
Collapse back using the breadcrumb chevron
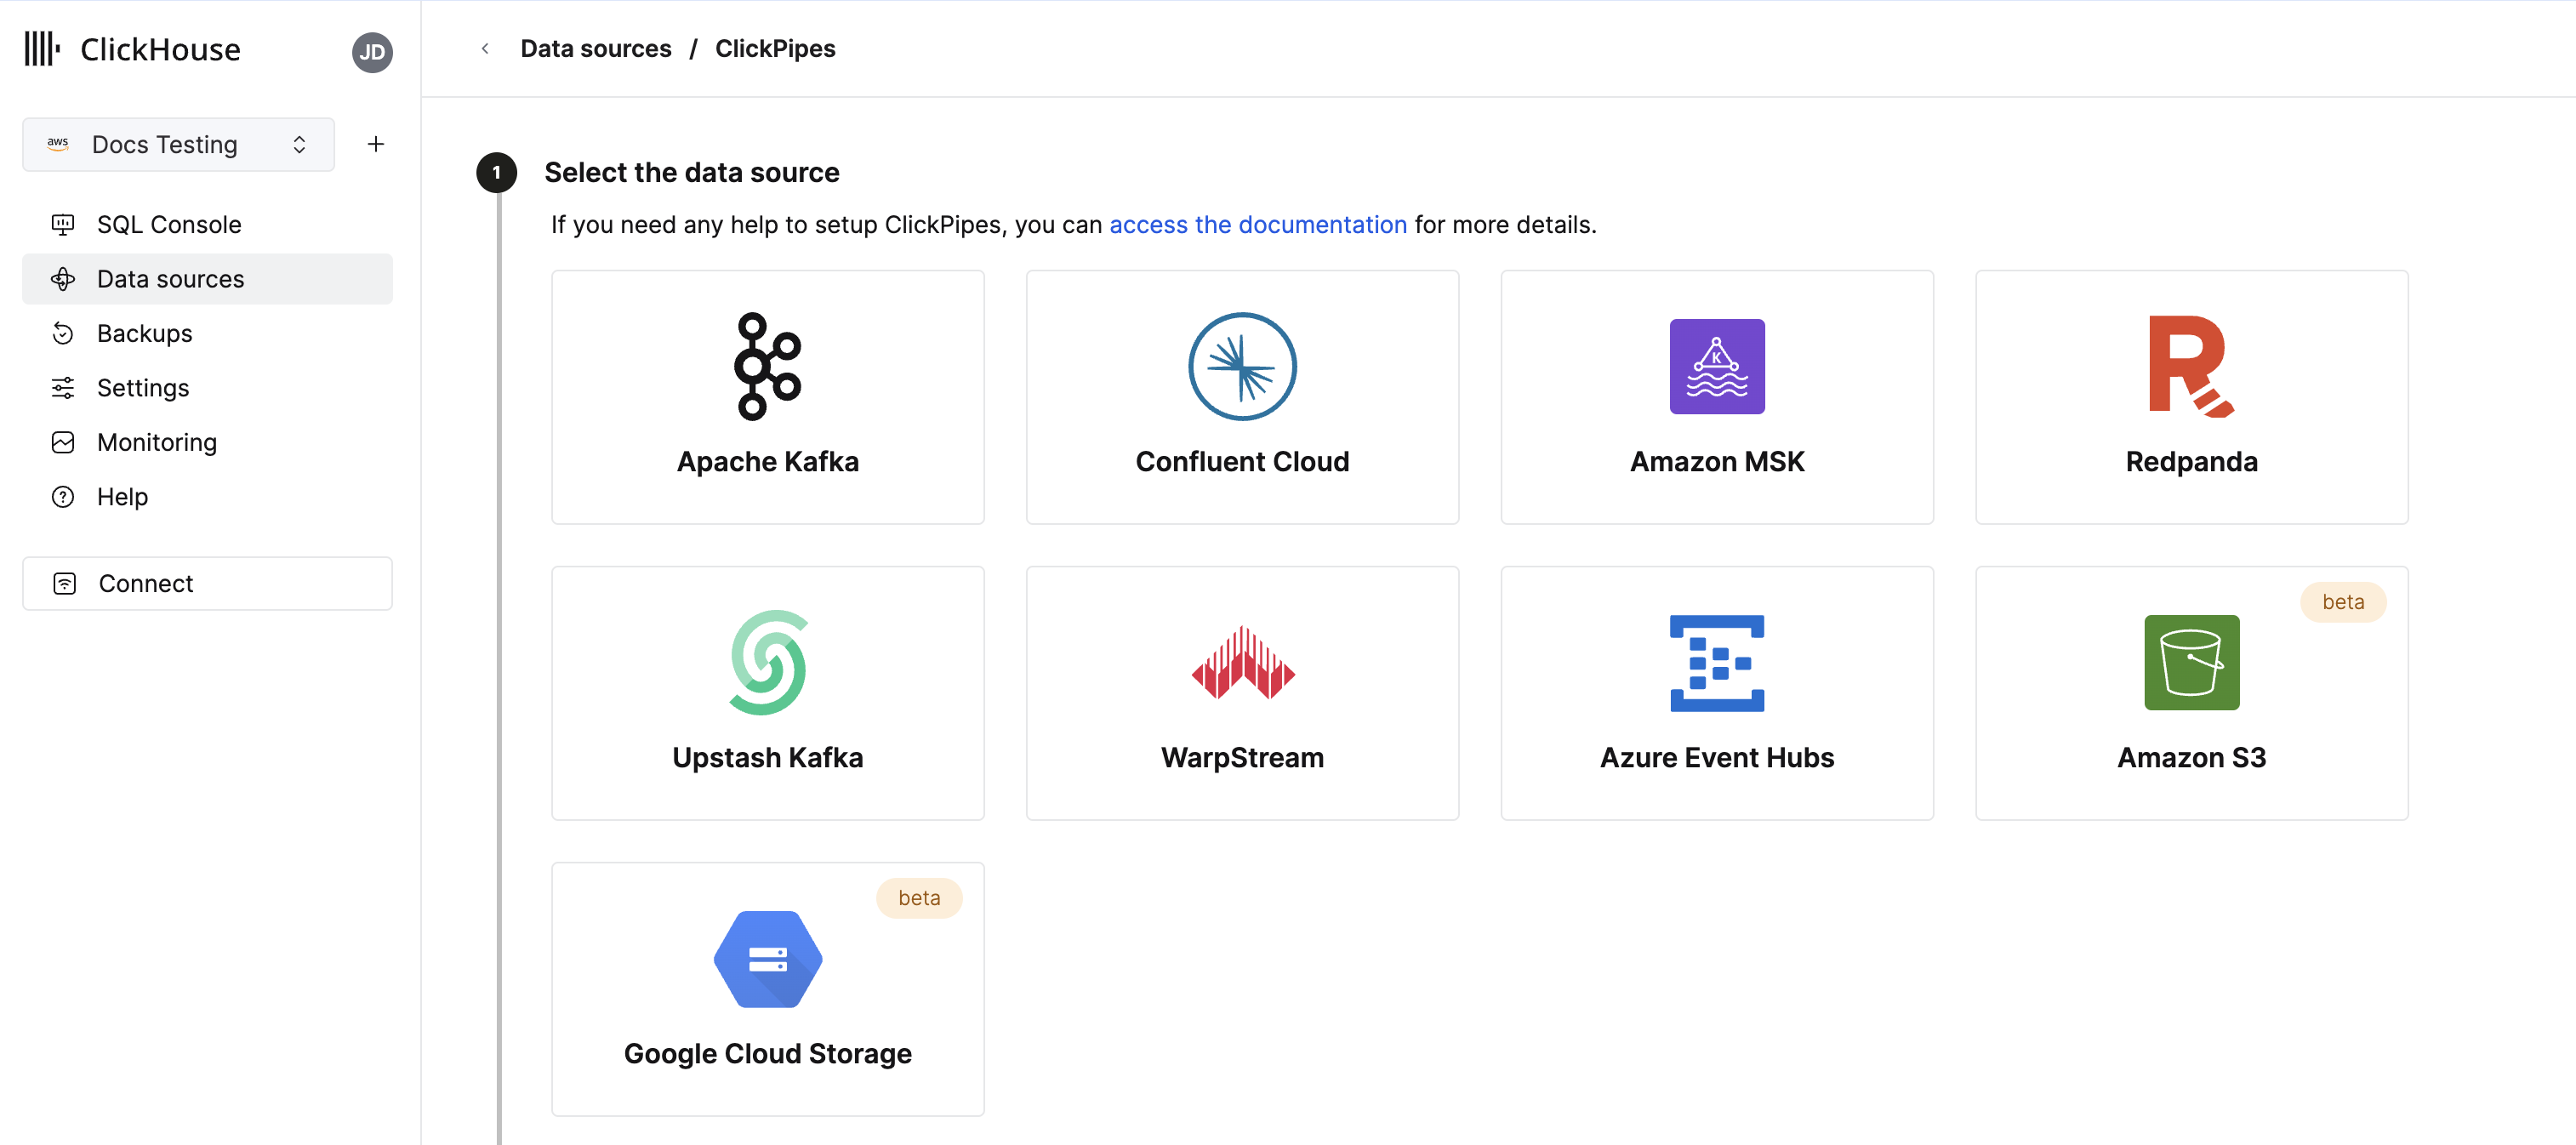485,48
